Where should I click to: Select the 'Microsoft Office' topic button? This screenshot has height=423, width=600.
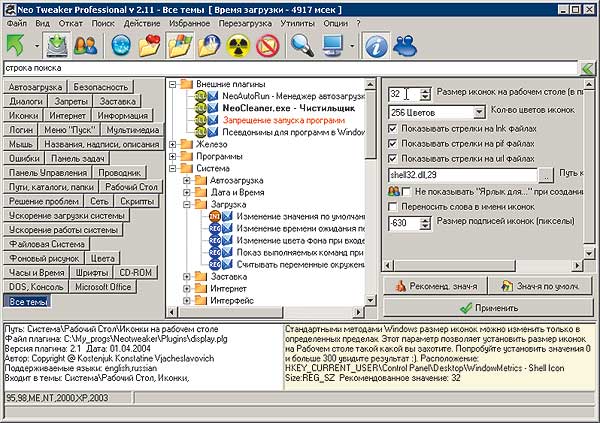103,287
